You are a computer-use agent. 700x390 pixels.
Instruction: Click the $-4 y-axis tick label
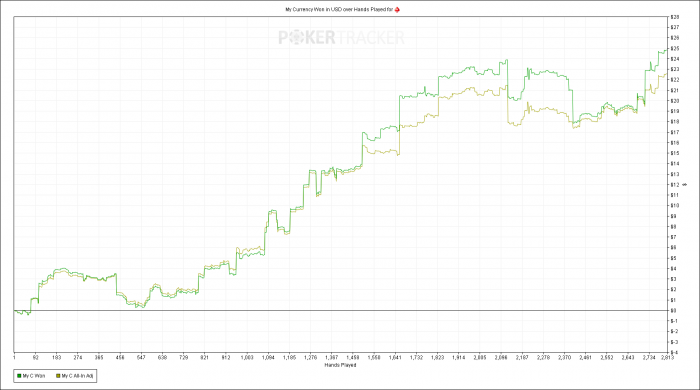674,353
